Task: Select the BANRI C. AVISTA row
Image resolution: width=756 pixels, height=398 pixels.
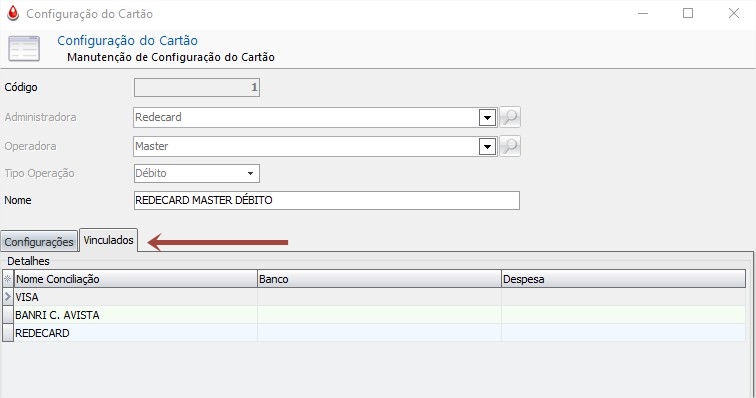Action: click(379, 315)
